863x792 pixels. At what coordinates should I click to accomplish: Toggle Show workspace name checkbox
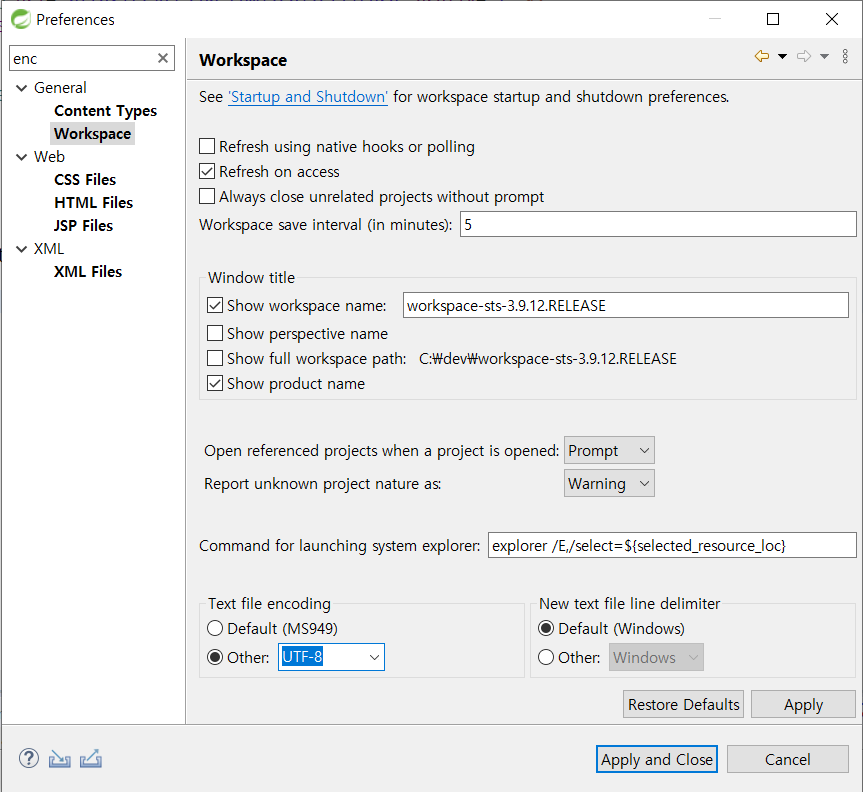tap(215, 305)
